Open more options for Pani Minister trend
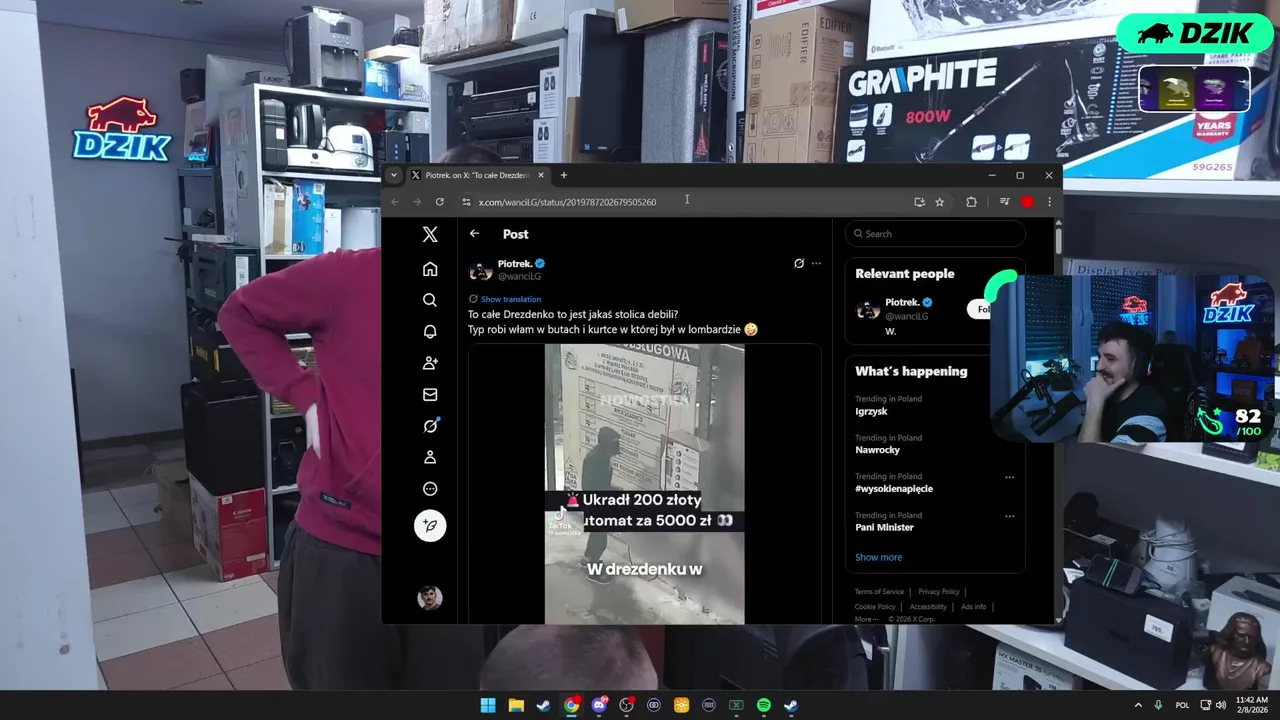Viewport: 1280px width, 720px height. [1009, 516]
